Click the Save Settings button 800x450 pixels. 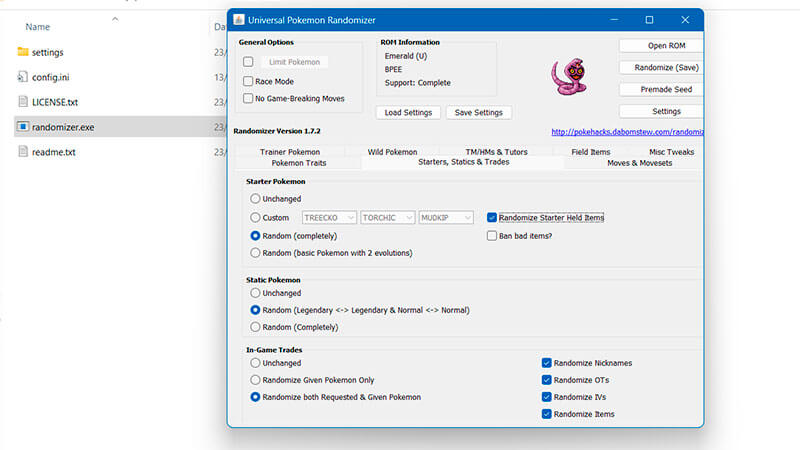click(479, 112)
